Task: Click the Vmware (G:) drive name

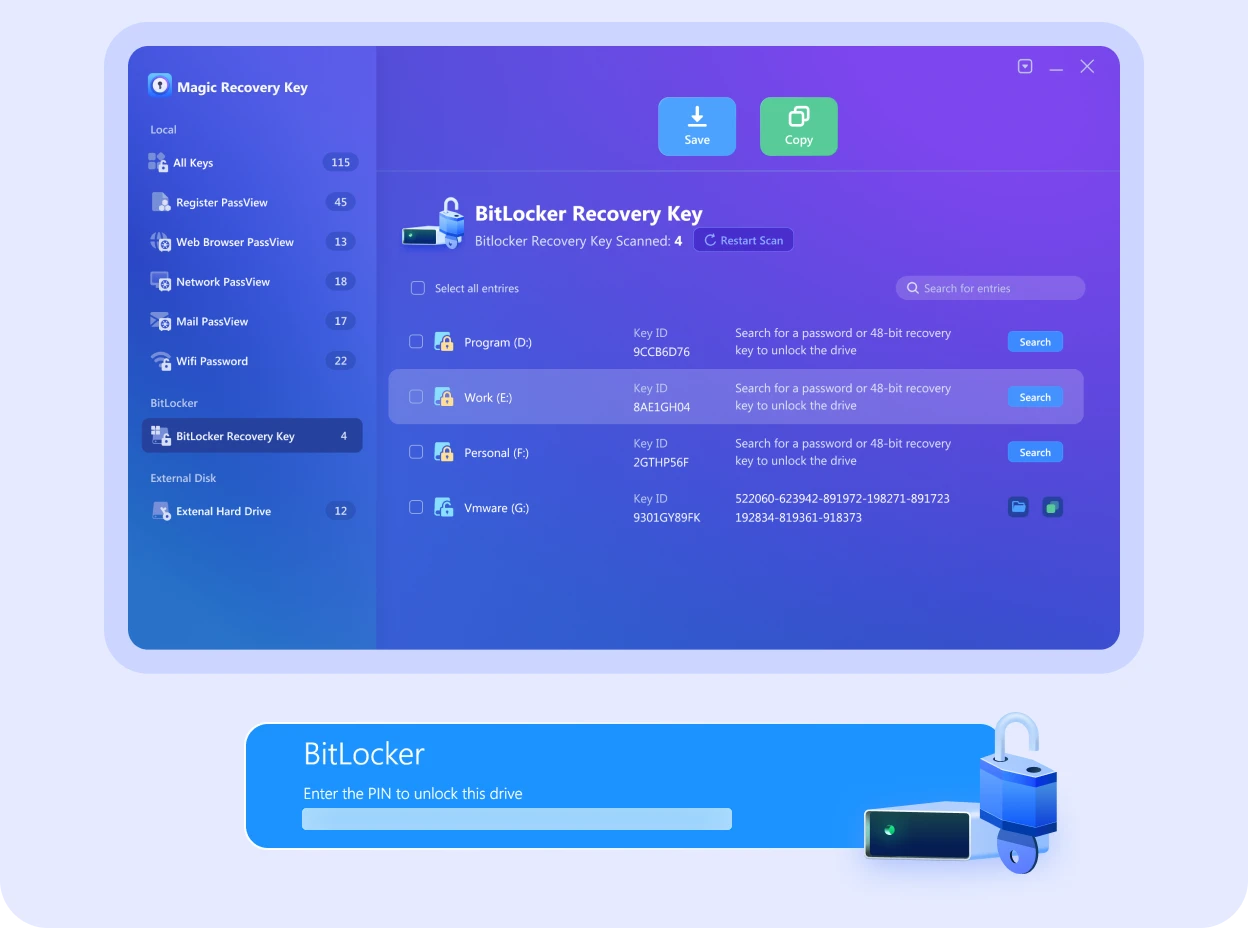Action: 497,507
